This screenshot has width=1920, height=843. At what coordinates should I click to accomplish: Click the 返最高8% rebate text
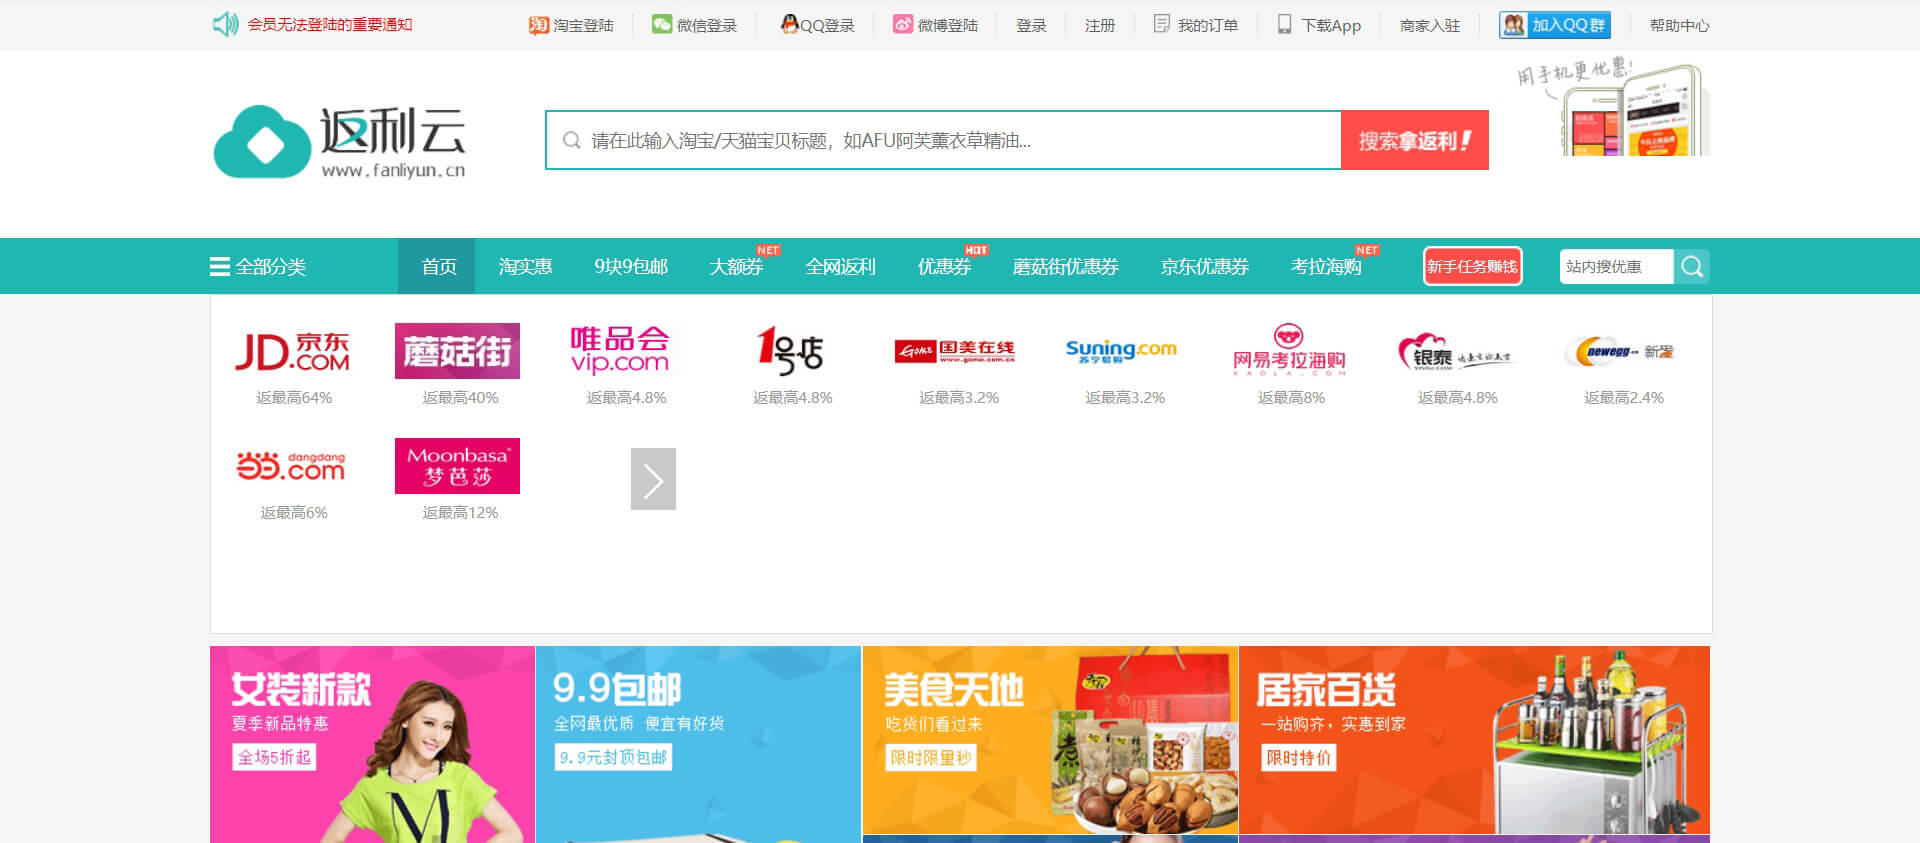pyautogui.click(x=1291, y=398)
